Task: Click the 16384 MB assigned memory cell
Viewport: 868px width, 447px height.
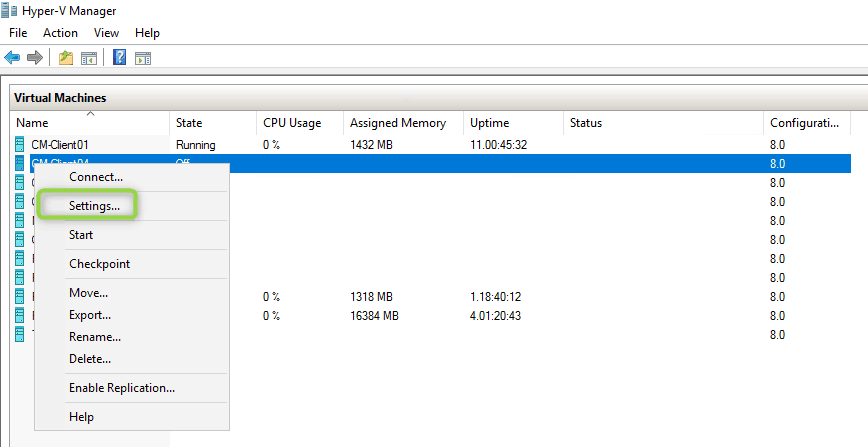Action: click(x=374, y=316)
